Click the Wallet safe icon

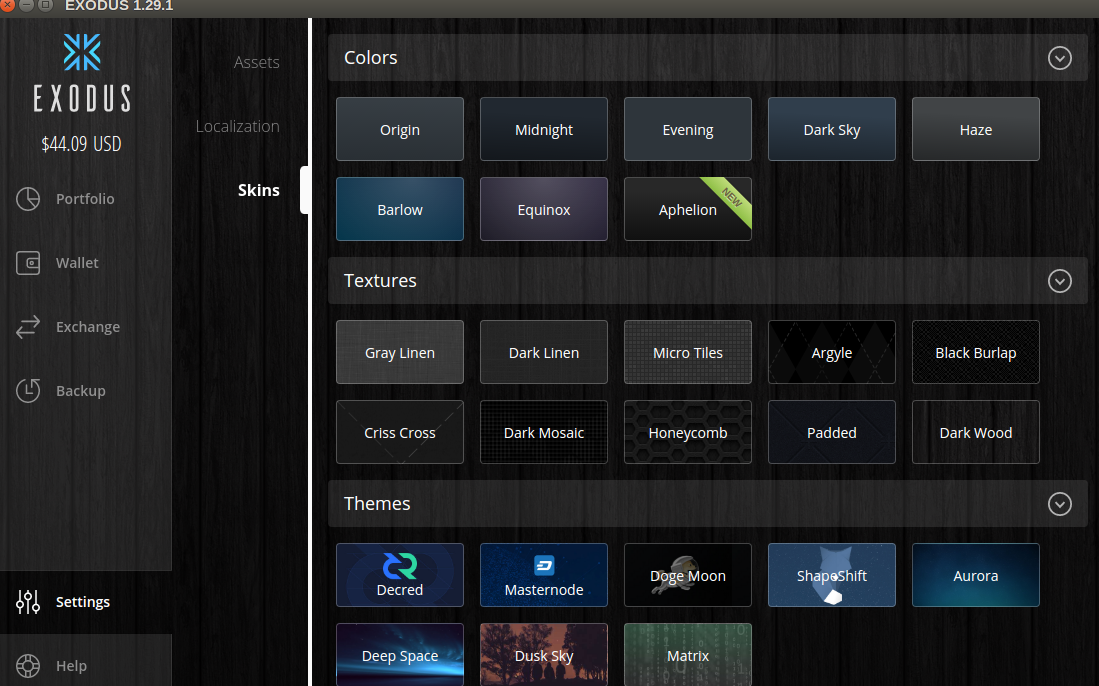click(28, 263)
